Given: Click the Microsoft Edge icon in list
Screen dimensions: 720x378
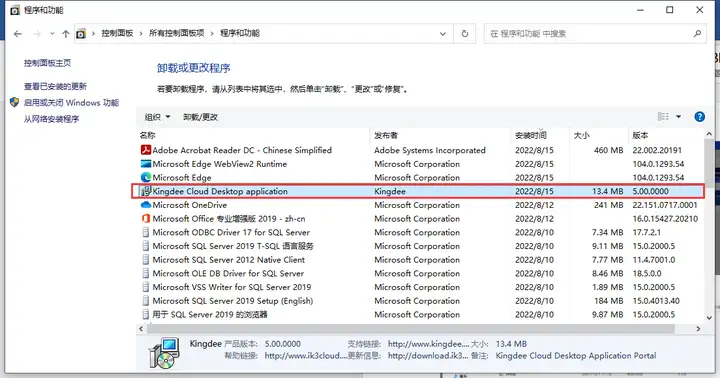Looking at the screenshot, I should click(x=146, y=177).
